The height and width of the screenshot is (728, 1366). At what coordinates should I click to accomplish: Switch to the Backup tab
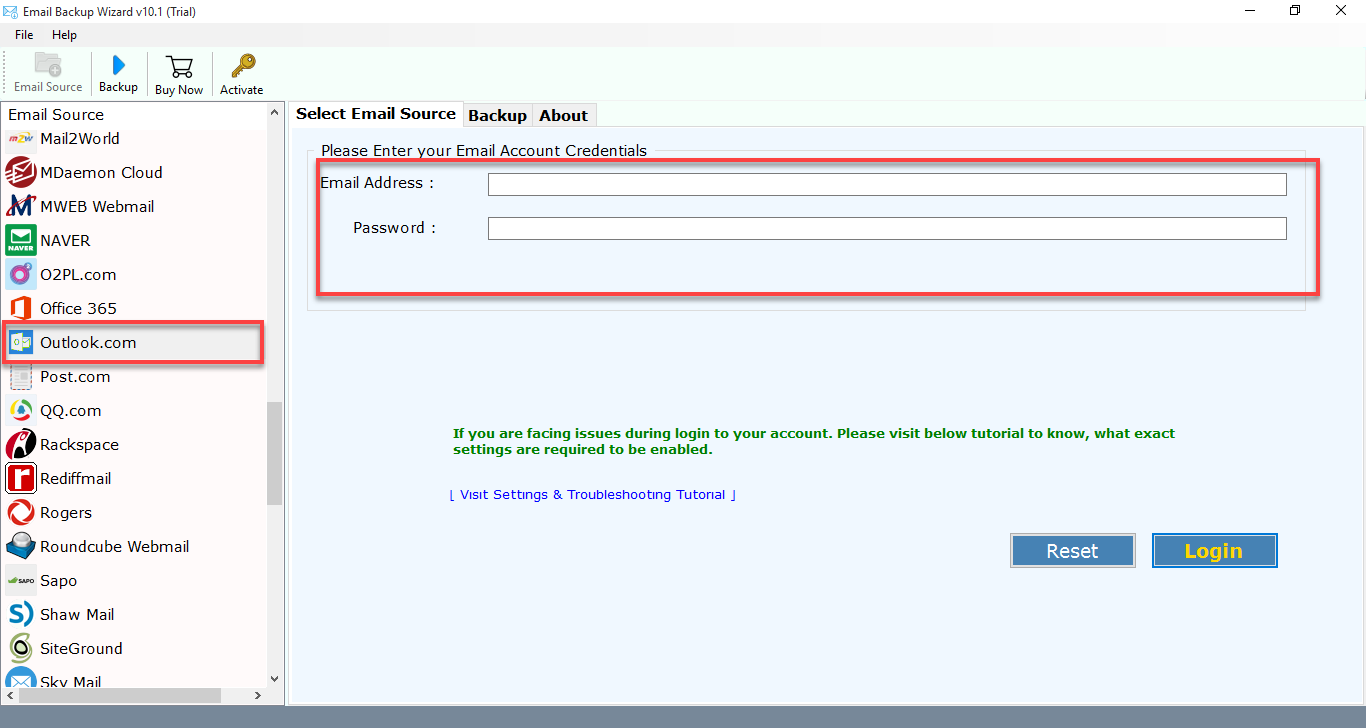point(497,115)
